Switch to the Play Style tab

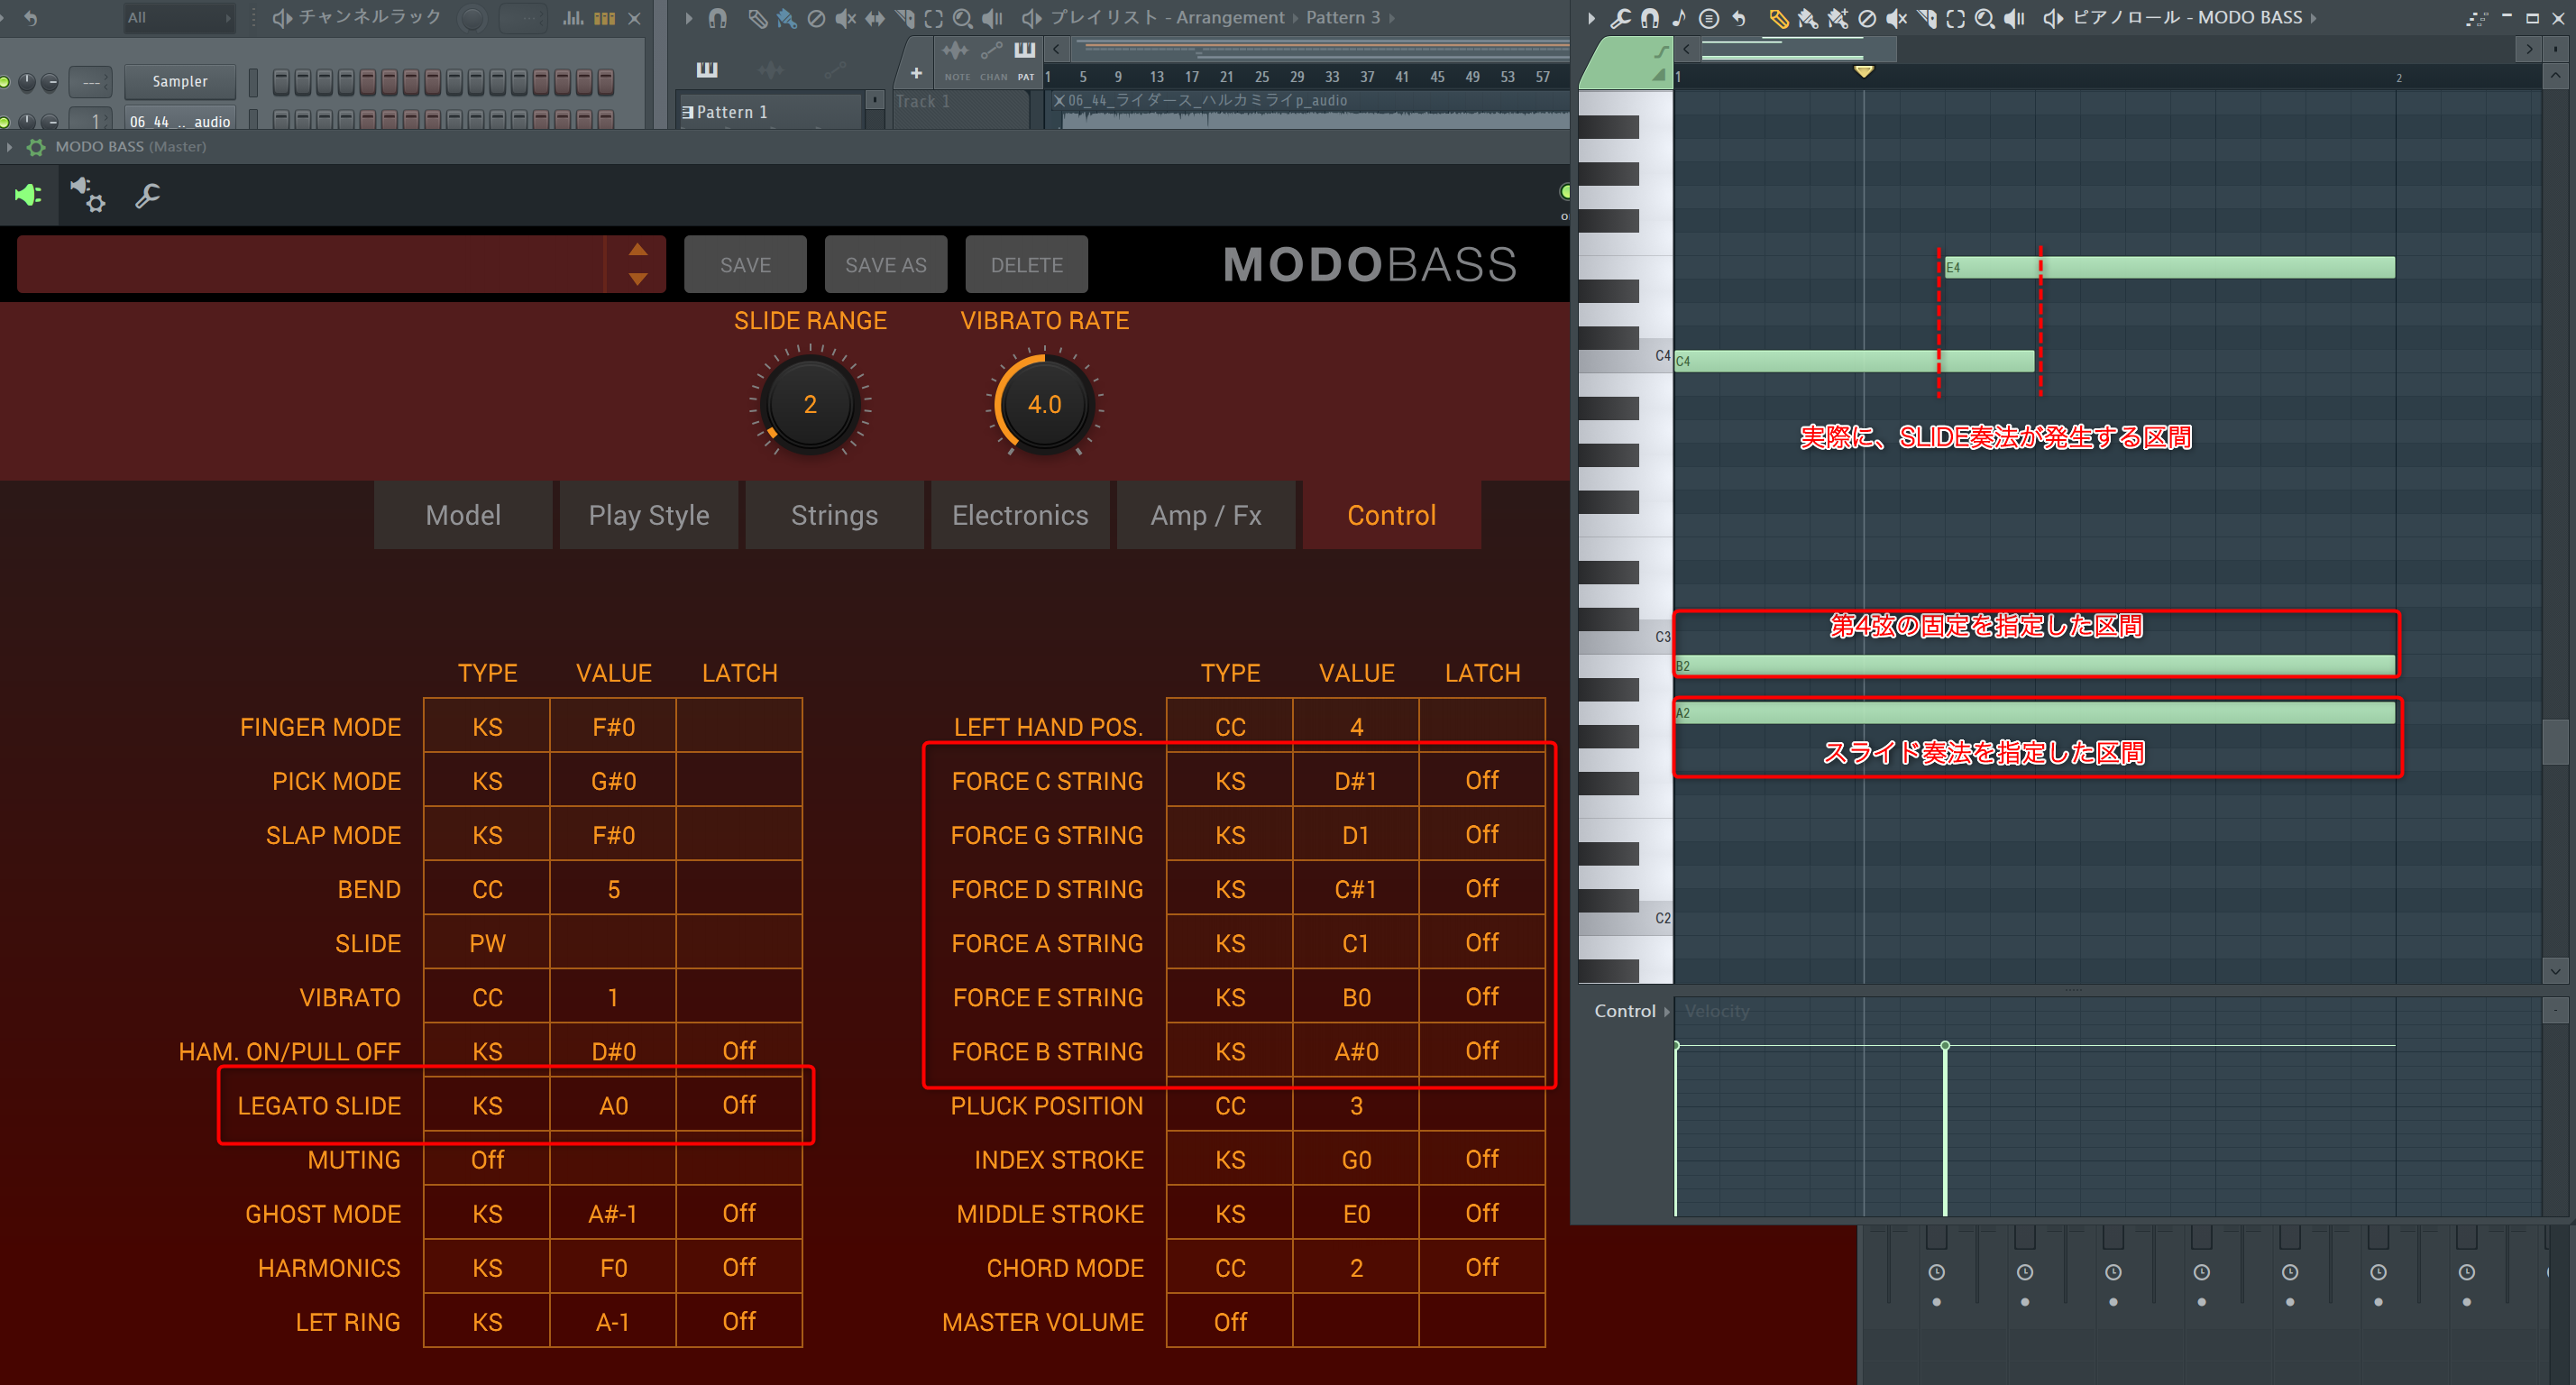tap(648, 515)
